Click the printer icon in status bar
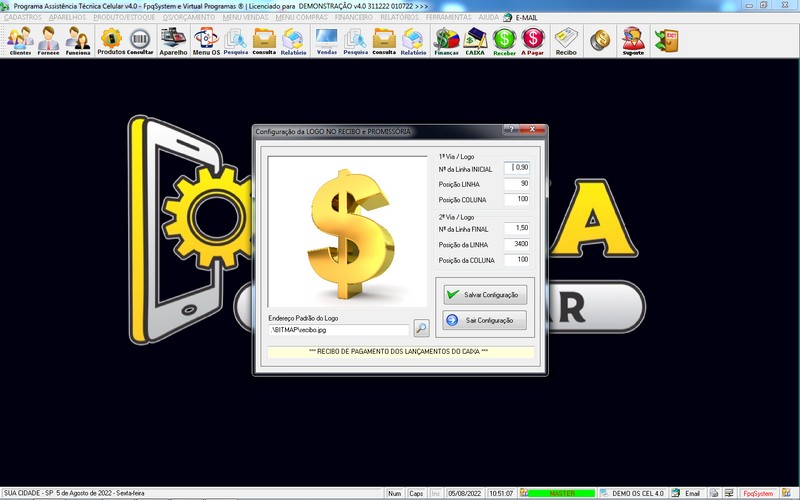 point(714,493)
